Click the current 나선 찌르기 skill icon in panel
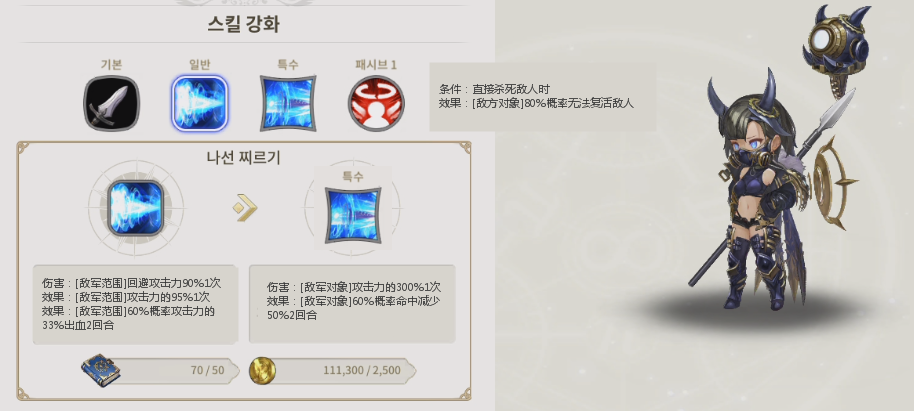This screenshot has height=411, width=914. pyautogui.click(x=136, y=208)
